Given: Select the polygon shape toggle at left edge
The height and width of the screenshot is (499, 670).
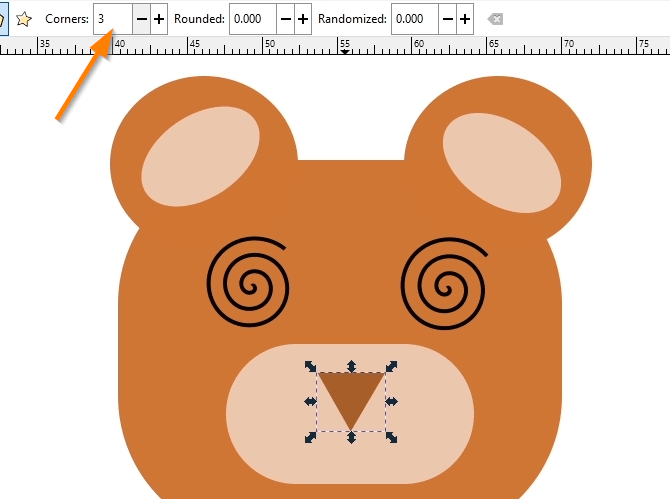Looking at the screenshot, I should click(3, 19).
